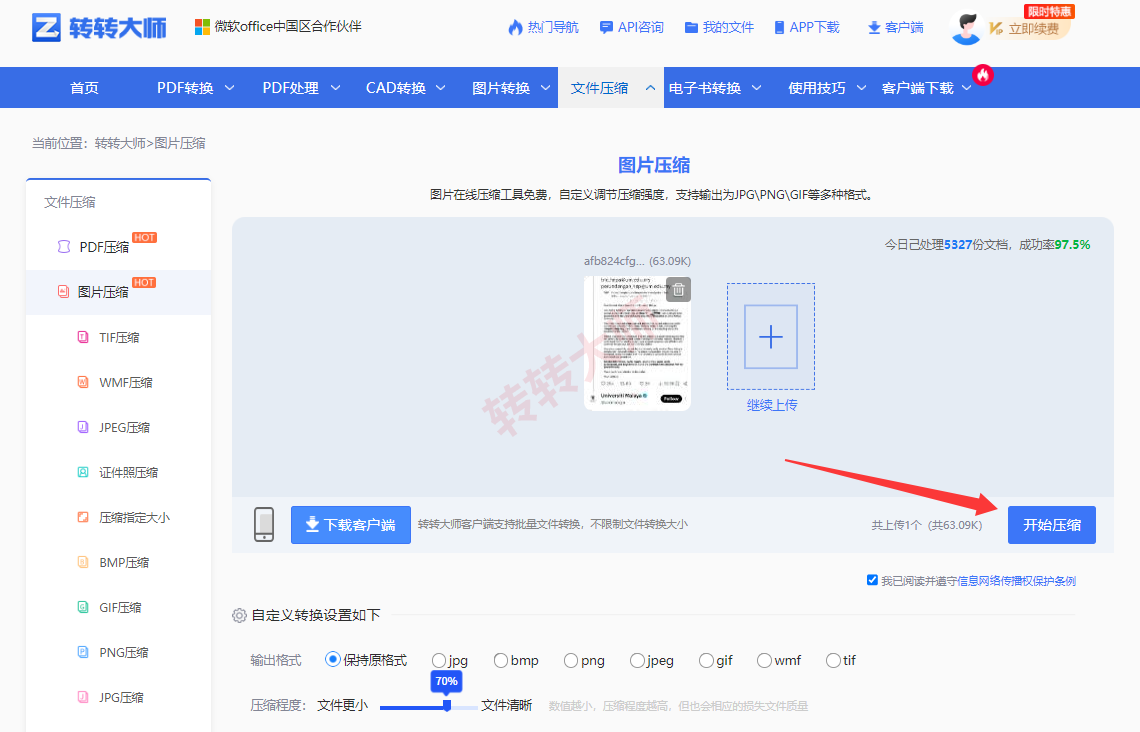The width and height of the screenshot is (1140, 732).
Task: Open the 我的文件 link
Action: pos(720,28)
